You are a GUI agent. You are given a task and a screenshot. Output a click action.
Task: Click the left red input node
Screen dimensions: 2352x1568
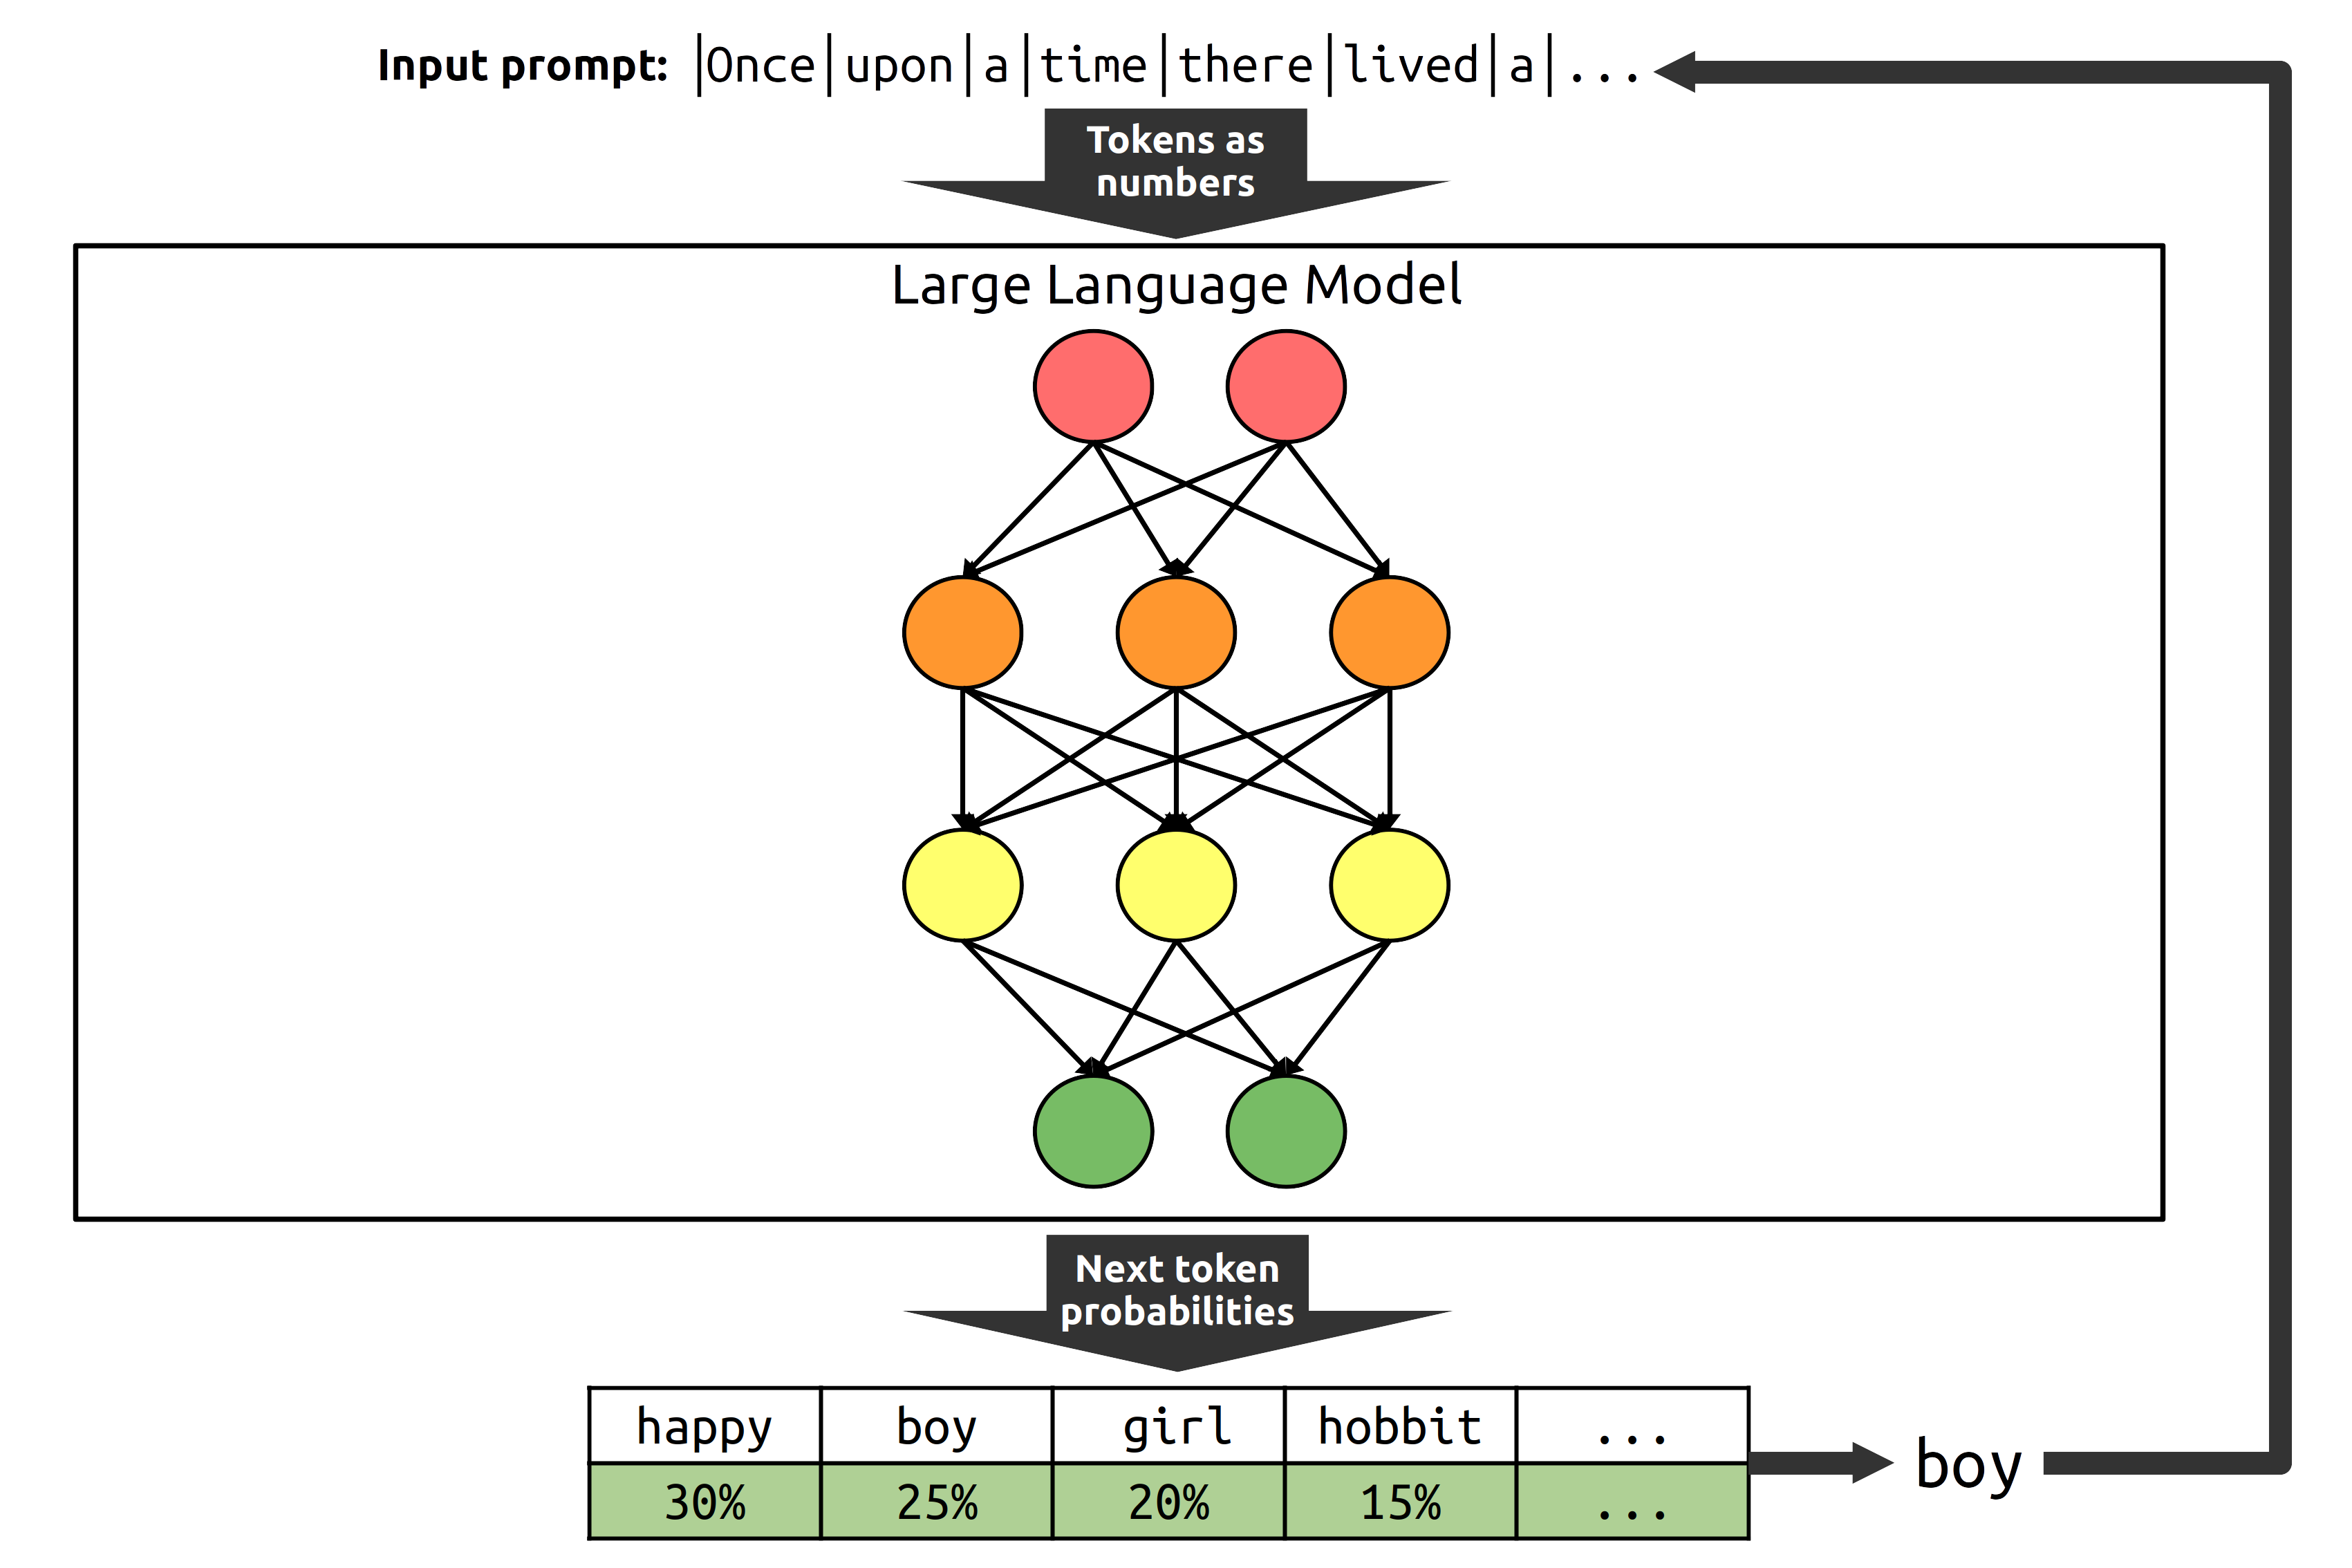[1093, 387]
